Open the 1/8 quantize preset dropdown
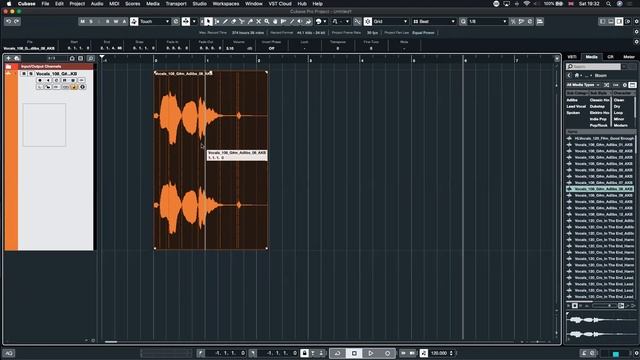Viewport: 640px width, 360px height. pos(487,21)
